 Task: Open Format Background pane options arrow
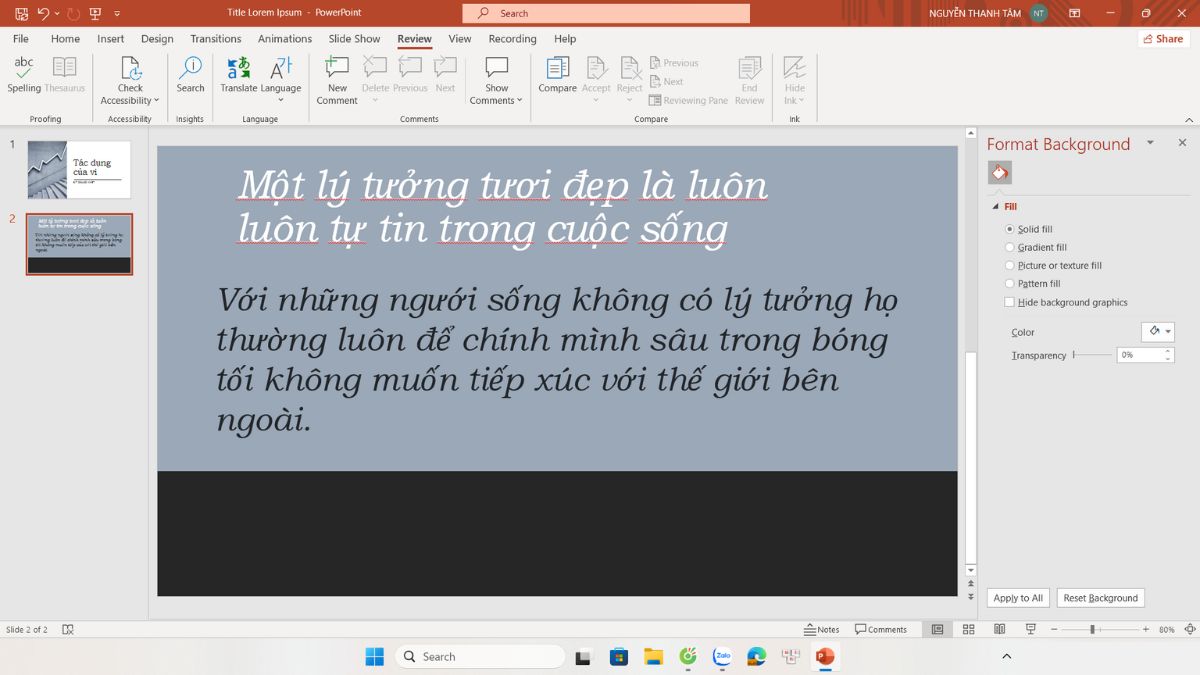[x=1150, y=143]
